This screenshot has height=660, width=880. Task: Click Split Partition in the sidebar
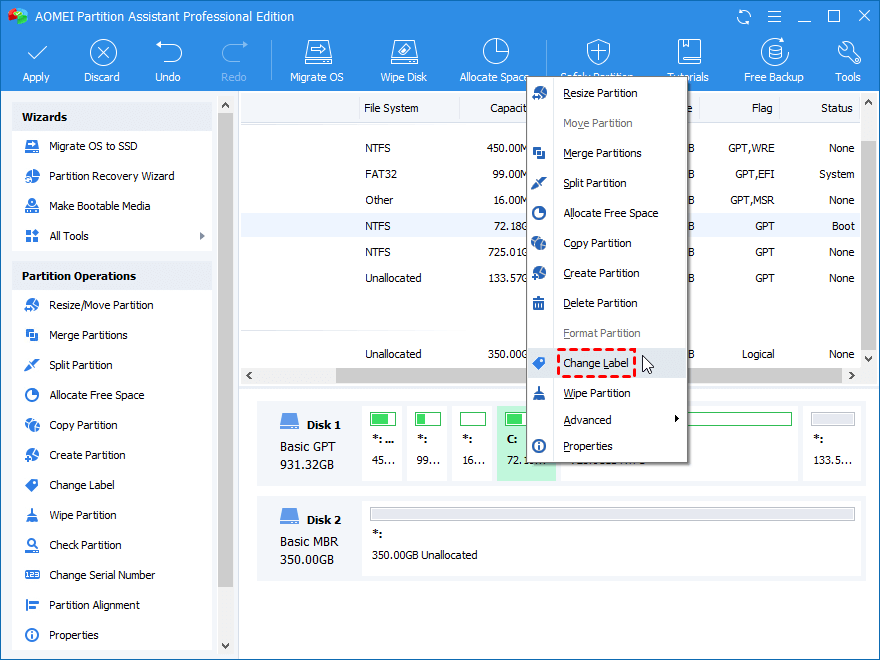81,365
